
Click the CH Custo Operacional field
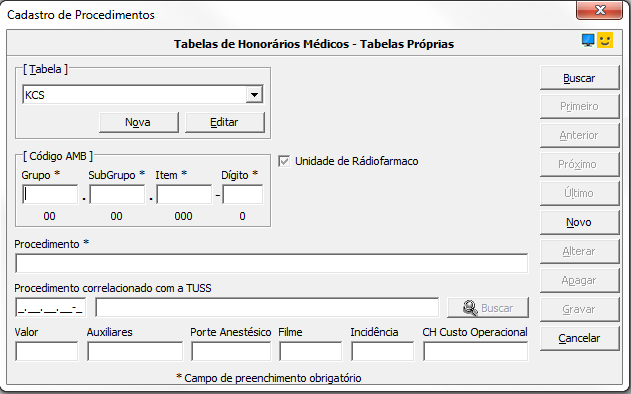(475, 351)
